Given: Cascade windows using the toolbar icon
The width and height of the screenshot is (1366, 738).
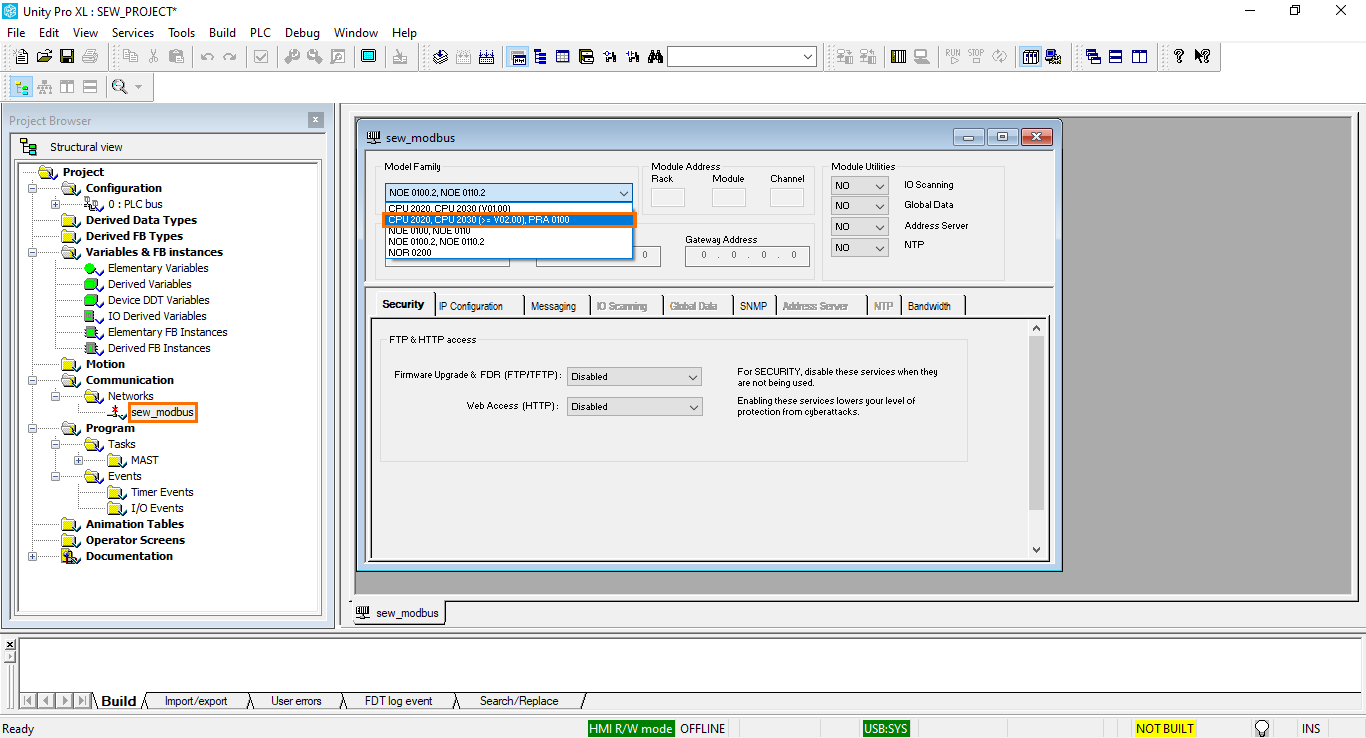Looking at the screenshot, I should point(1093,57).
